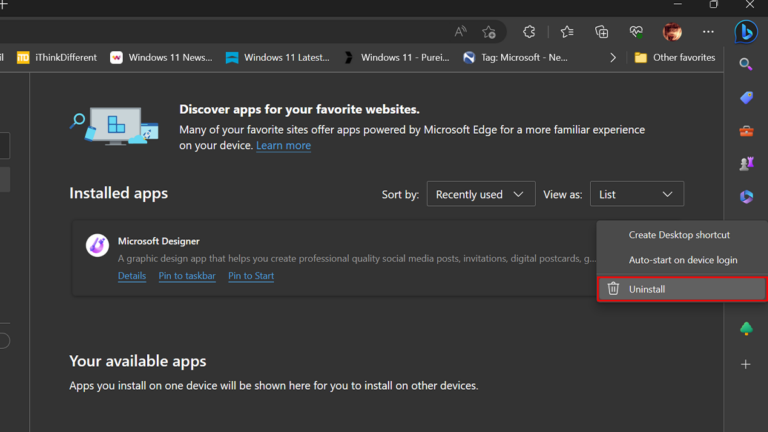Image resolution: width=768 pixels, height=432 pixels.
Task: Open the sidebar Tools briefcase icon
Action: click(746, 131)
